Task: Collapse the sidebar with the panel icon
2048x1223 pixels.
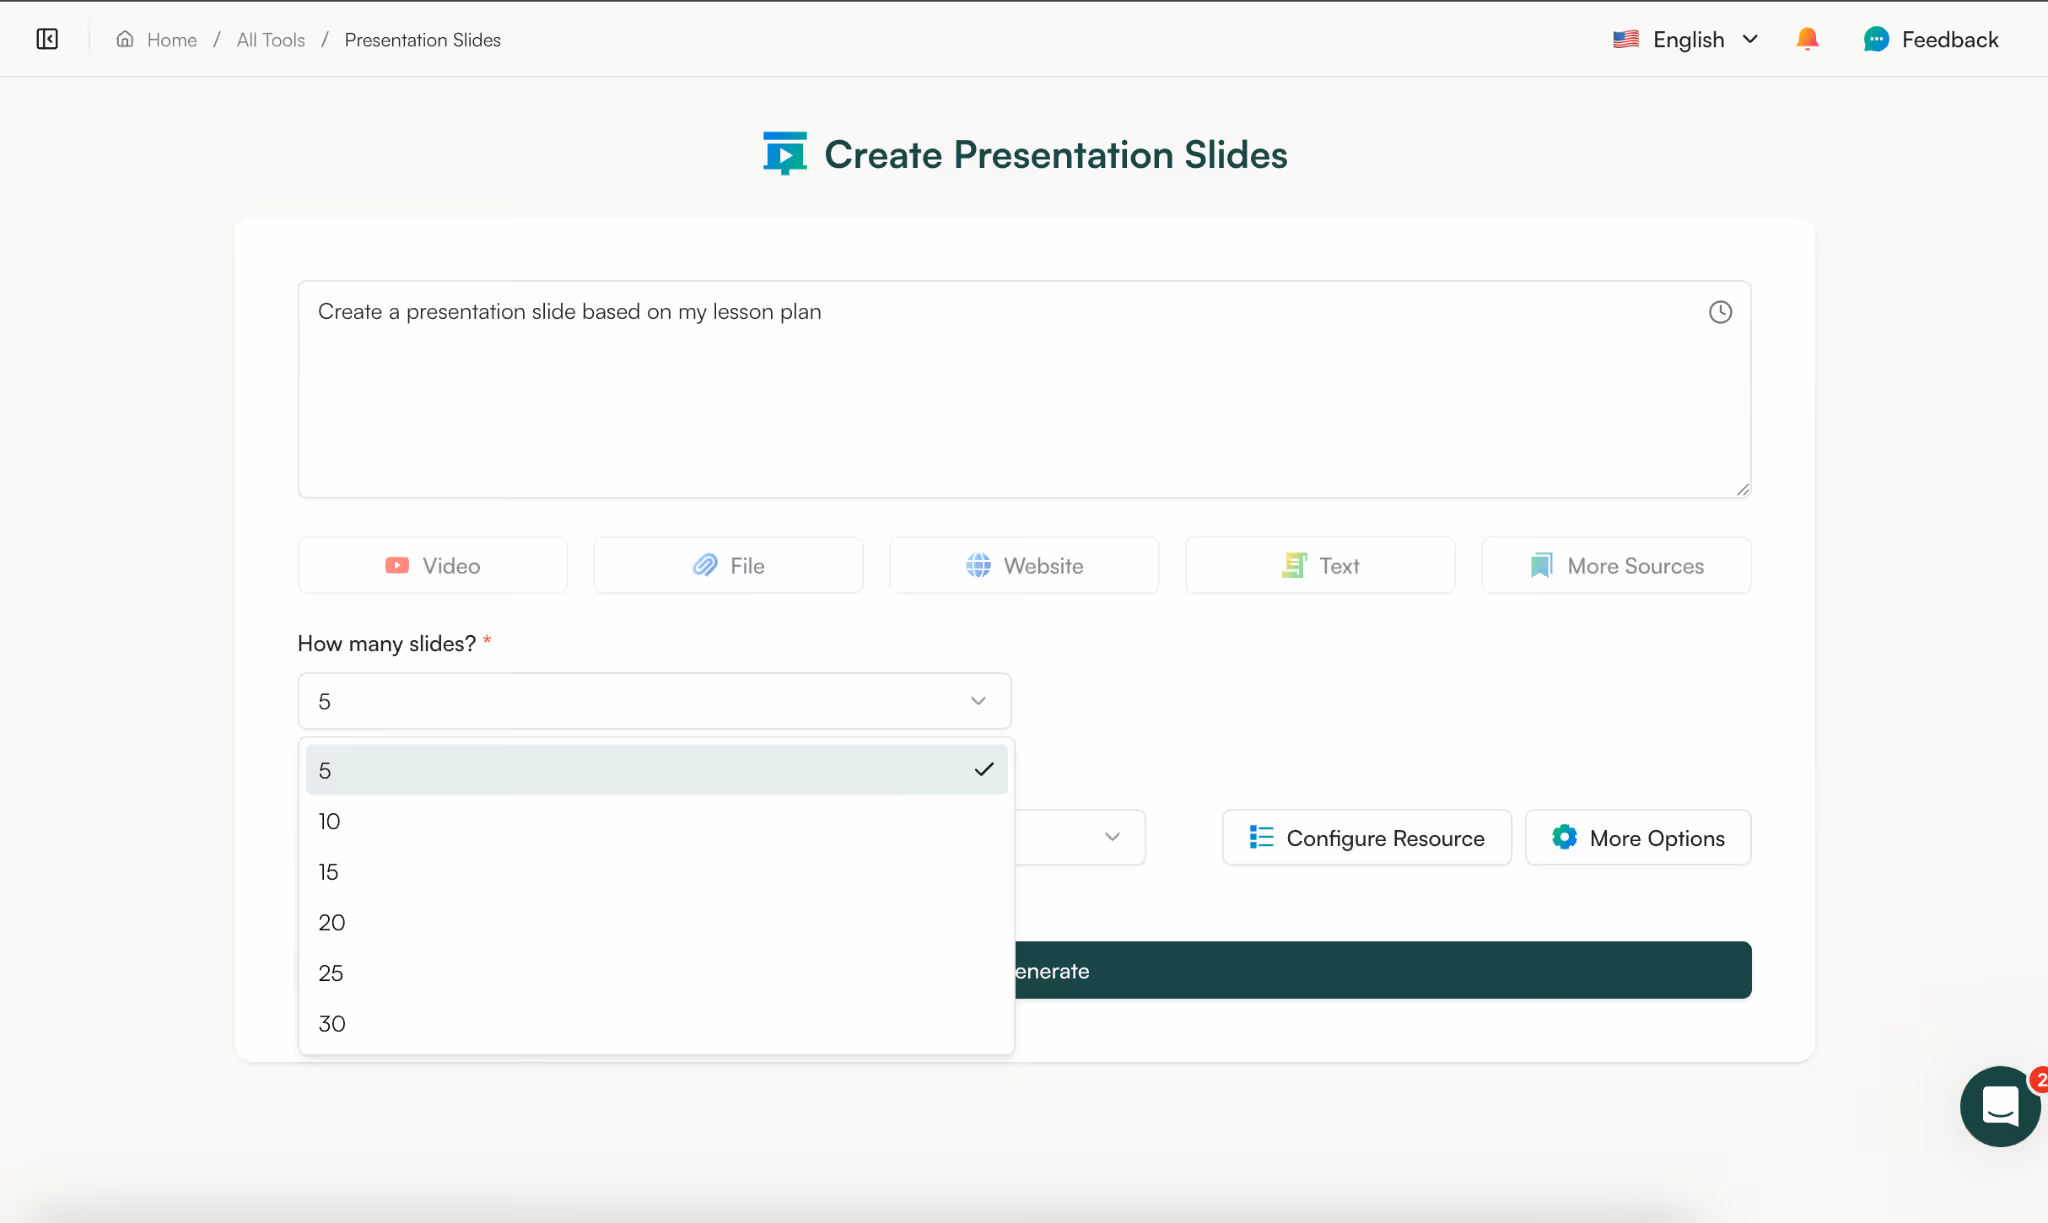Action: click(47, 39)
